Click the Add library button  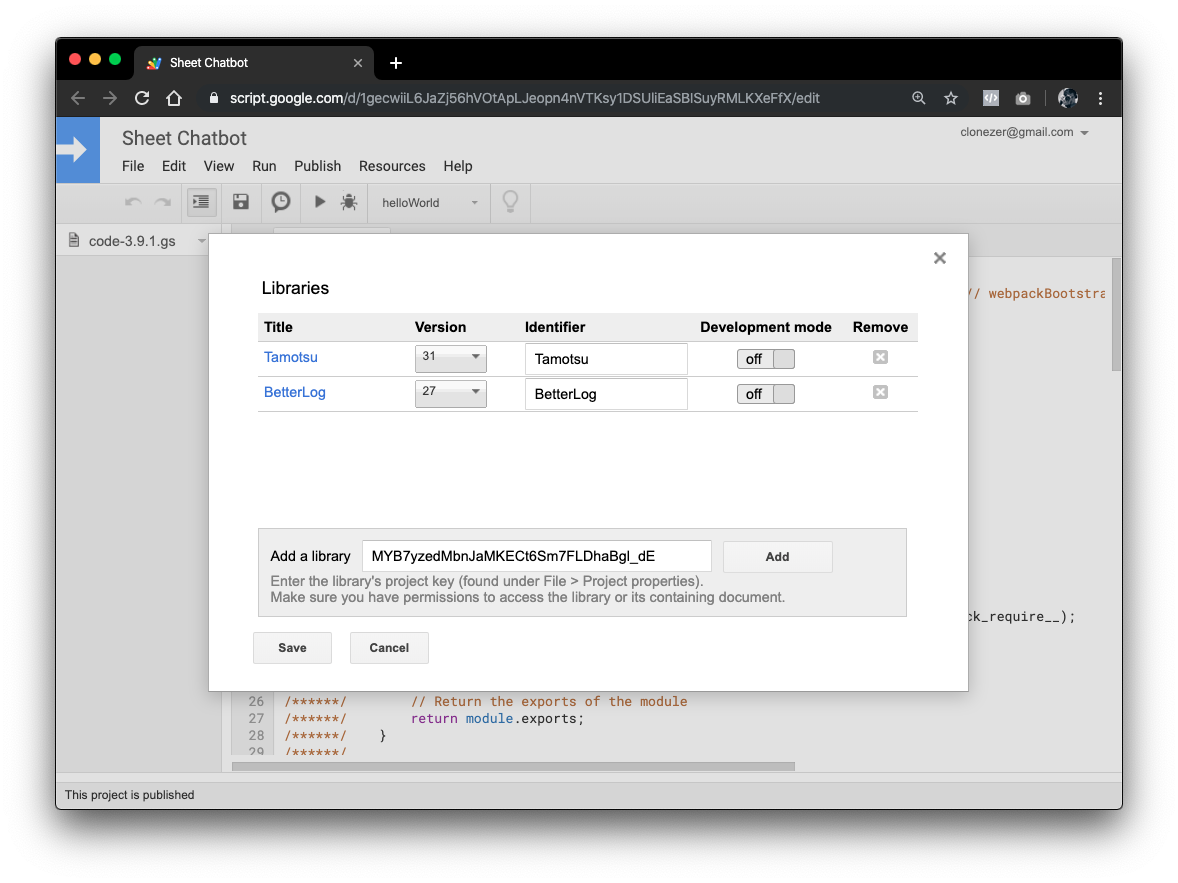coord(778,557)
